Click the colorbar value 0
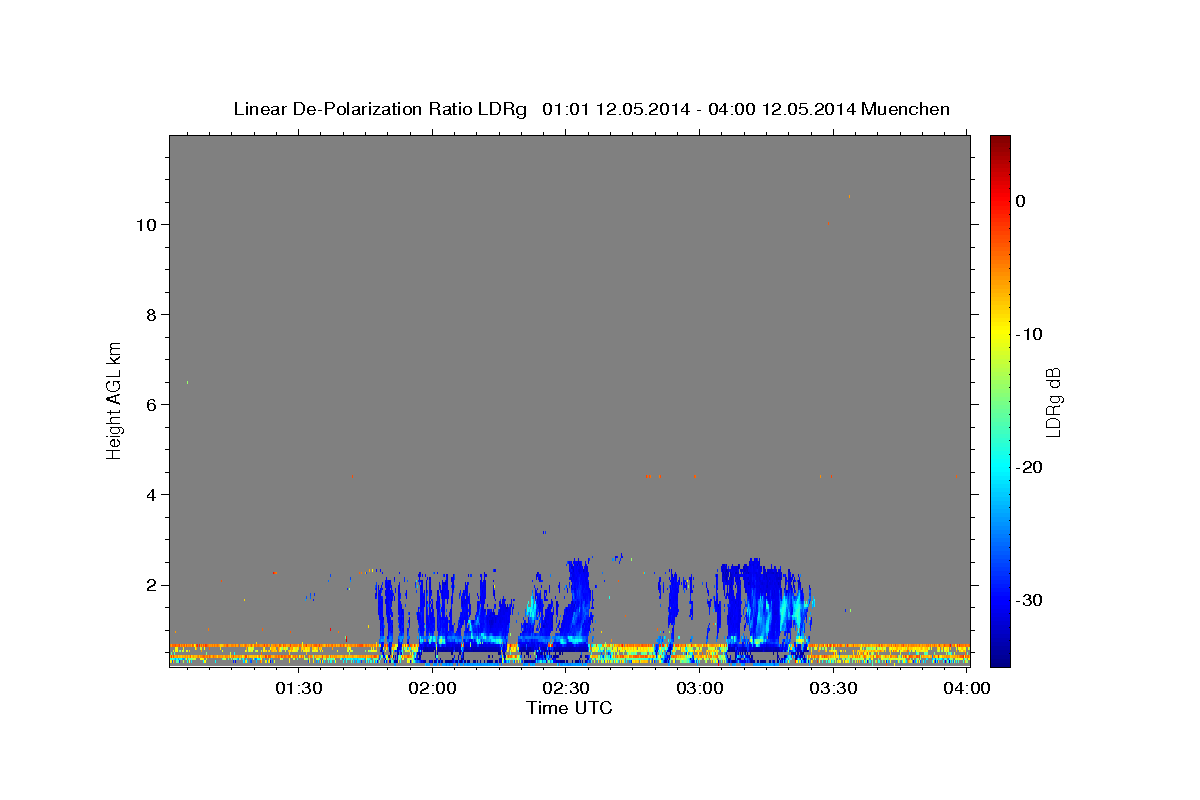The image size is (1200, 800). click(1020, 201)
